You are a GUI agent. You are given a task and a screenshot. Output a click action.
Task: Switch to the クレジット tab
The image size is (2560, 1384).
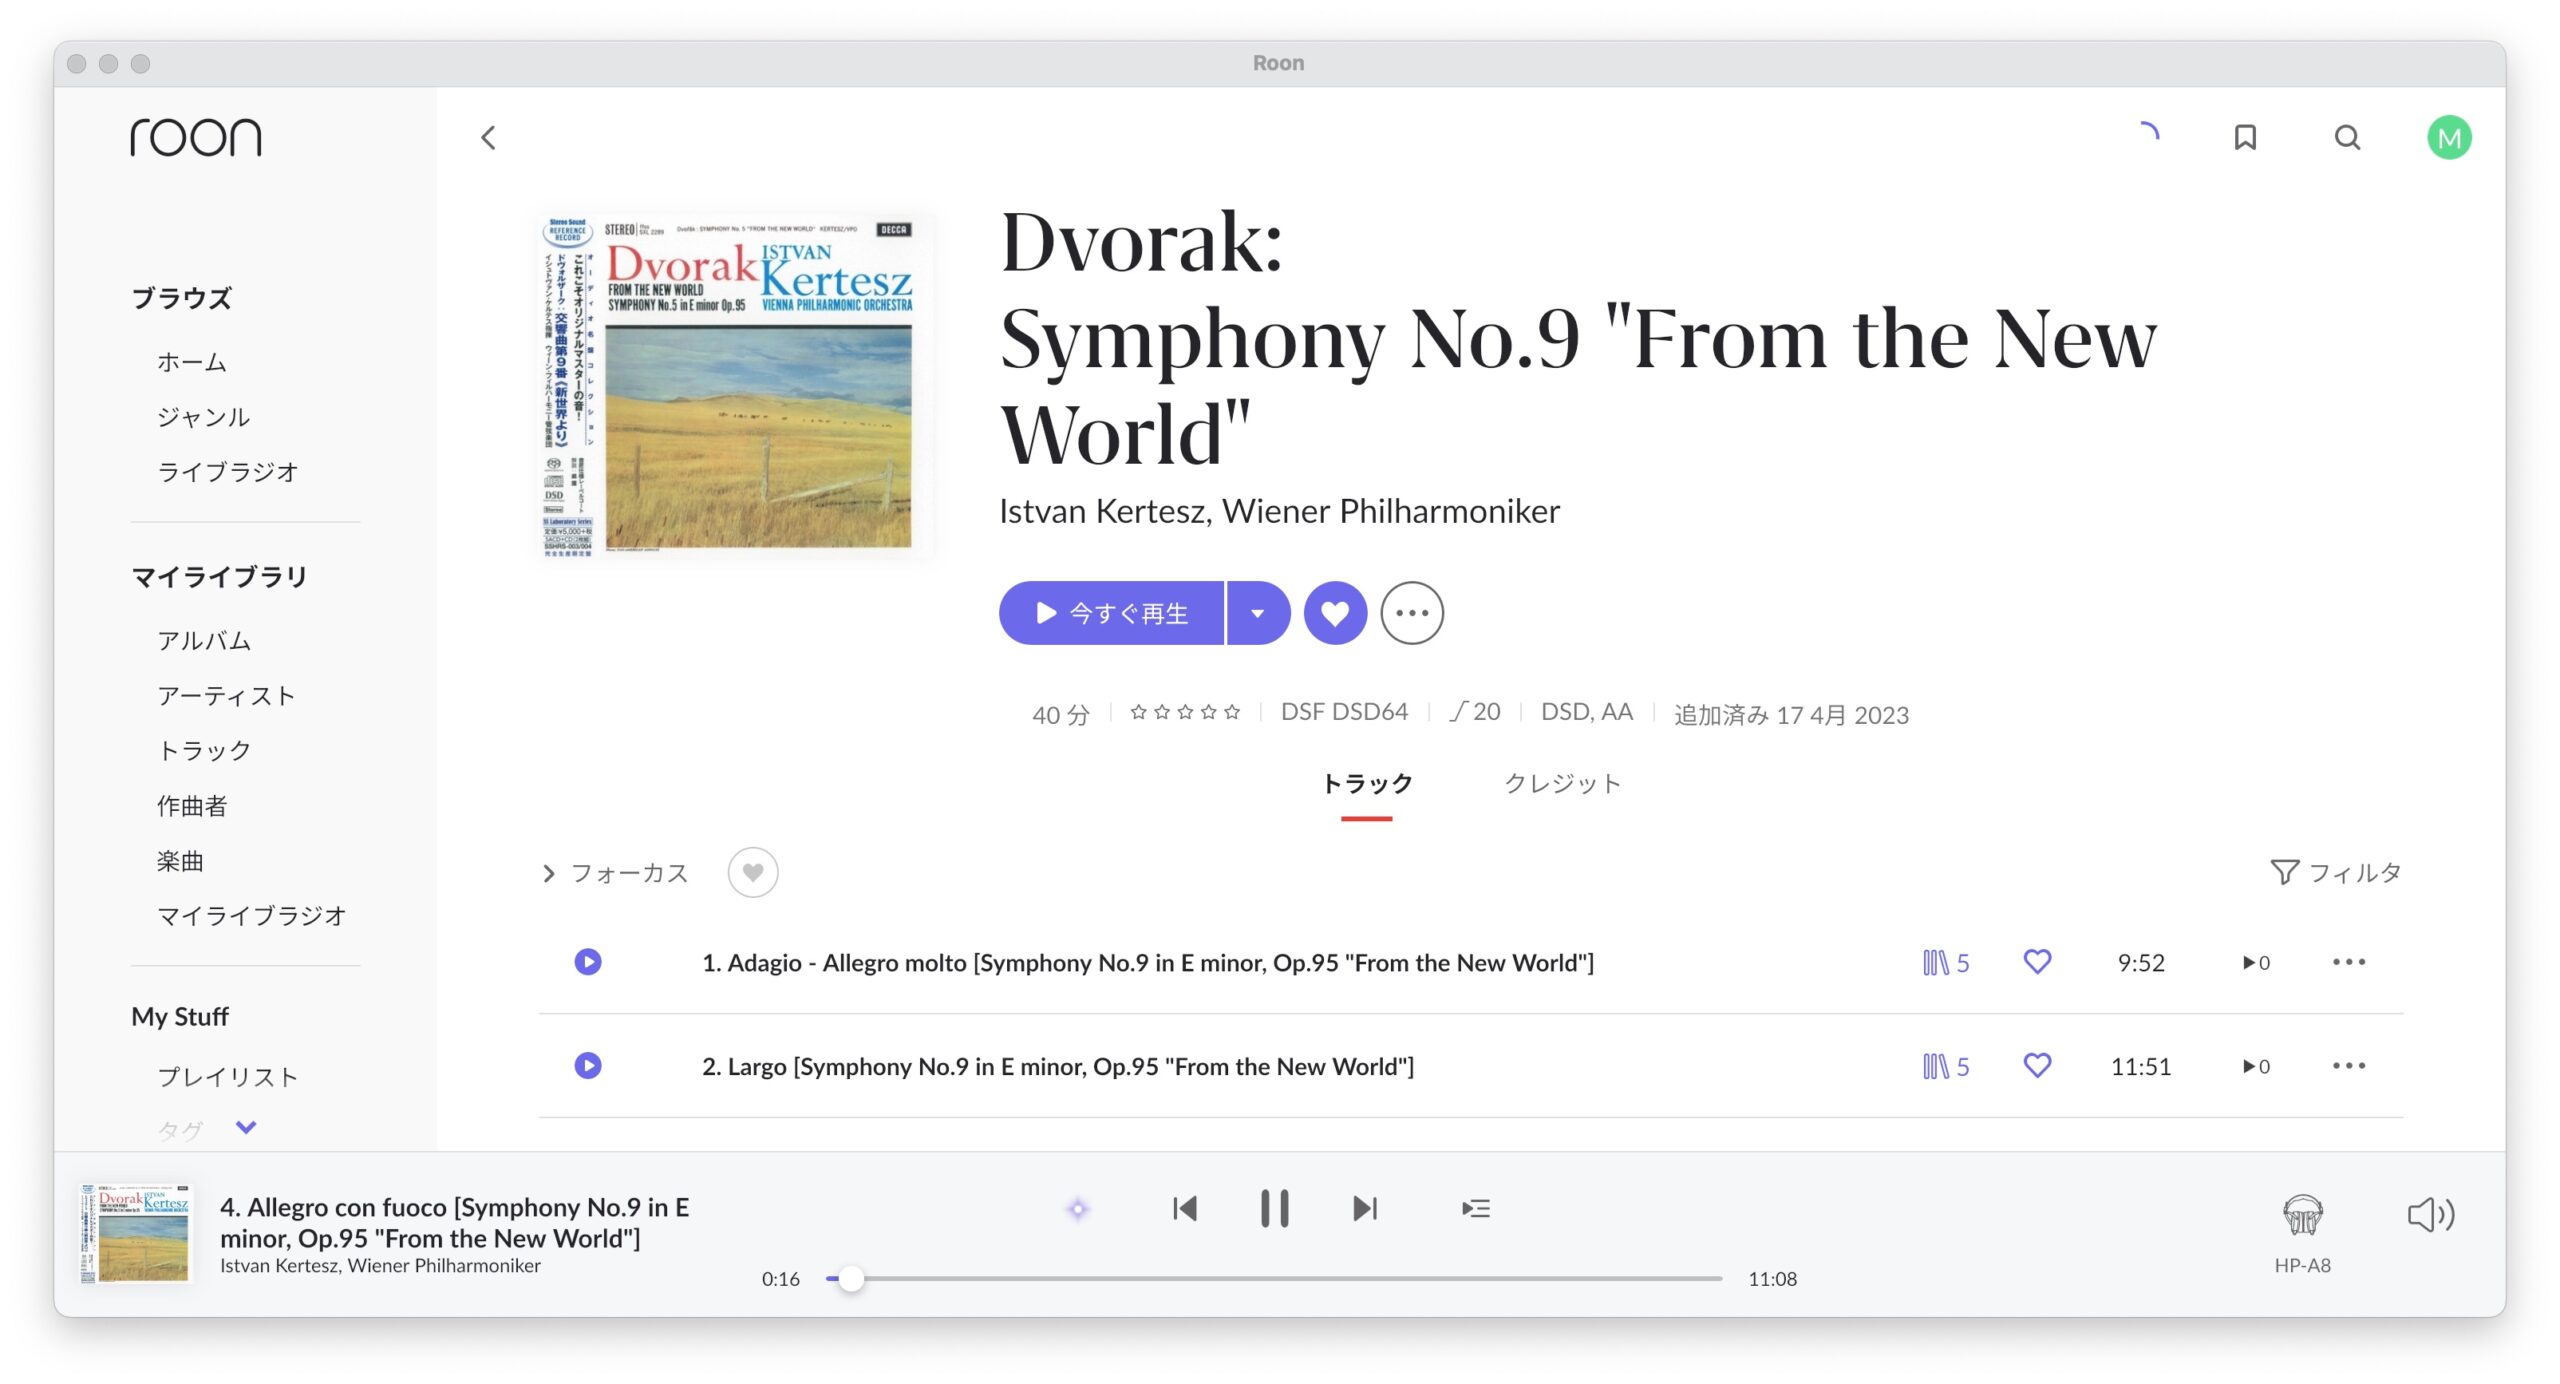click(1563, 784)
